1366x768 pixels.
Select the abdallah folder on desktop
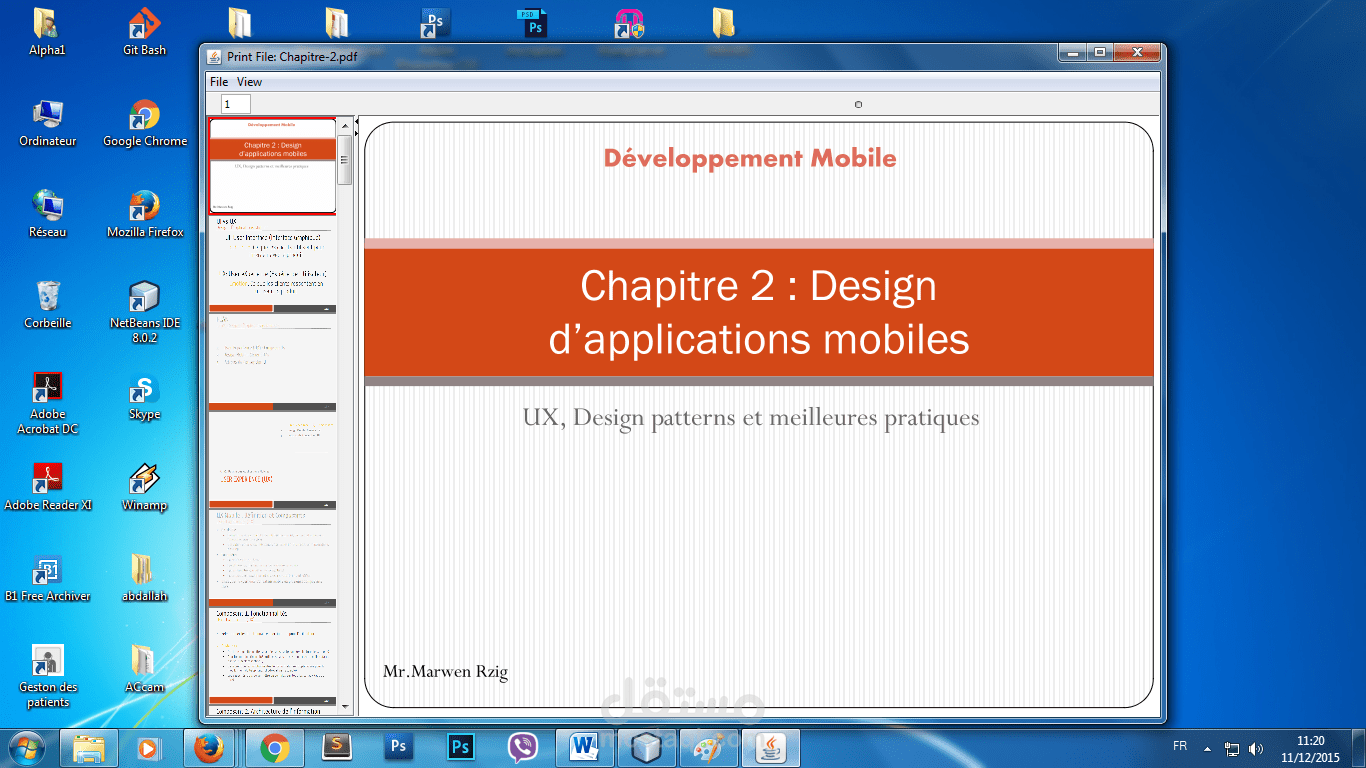tap(145, 578)
